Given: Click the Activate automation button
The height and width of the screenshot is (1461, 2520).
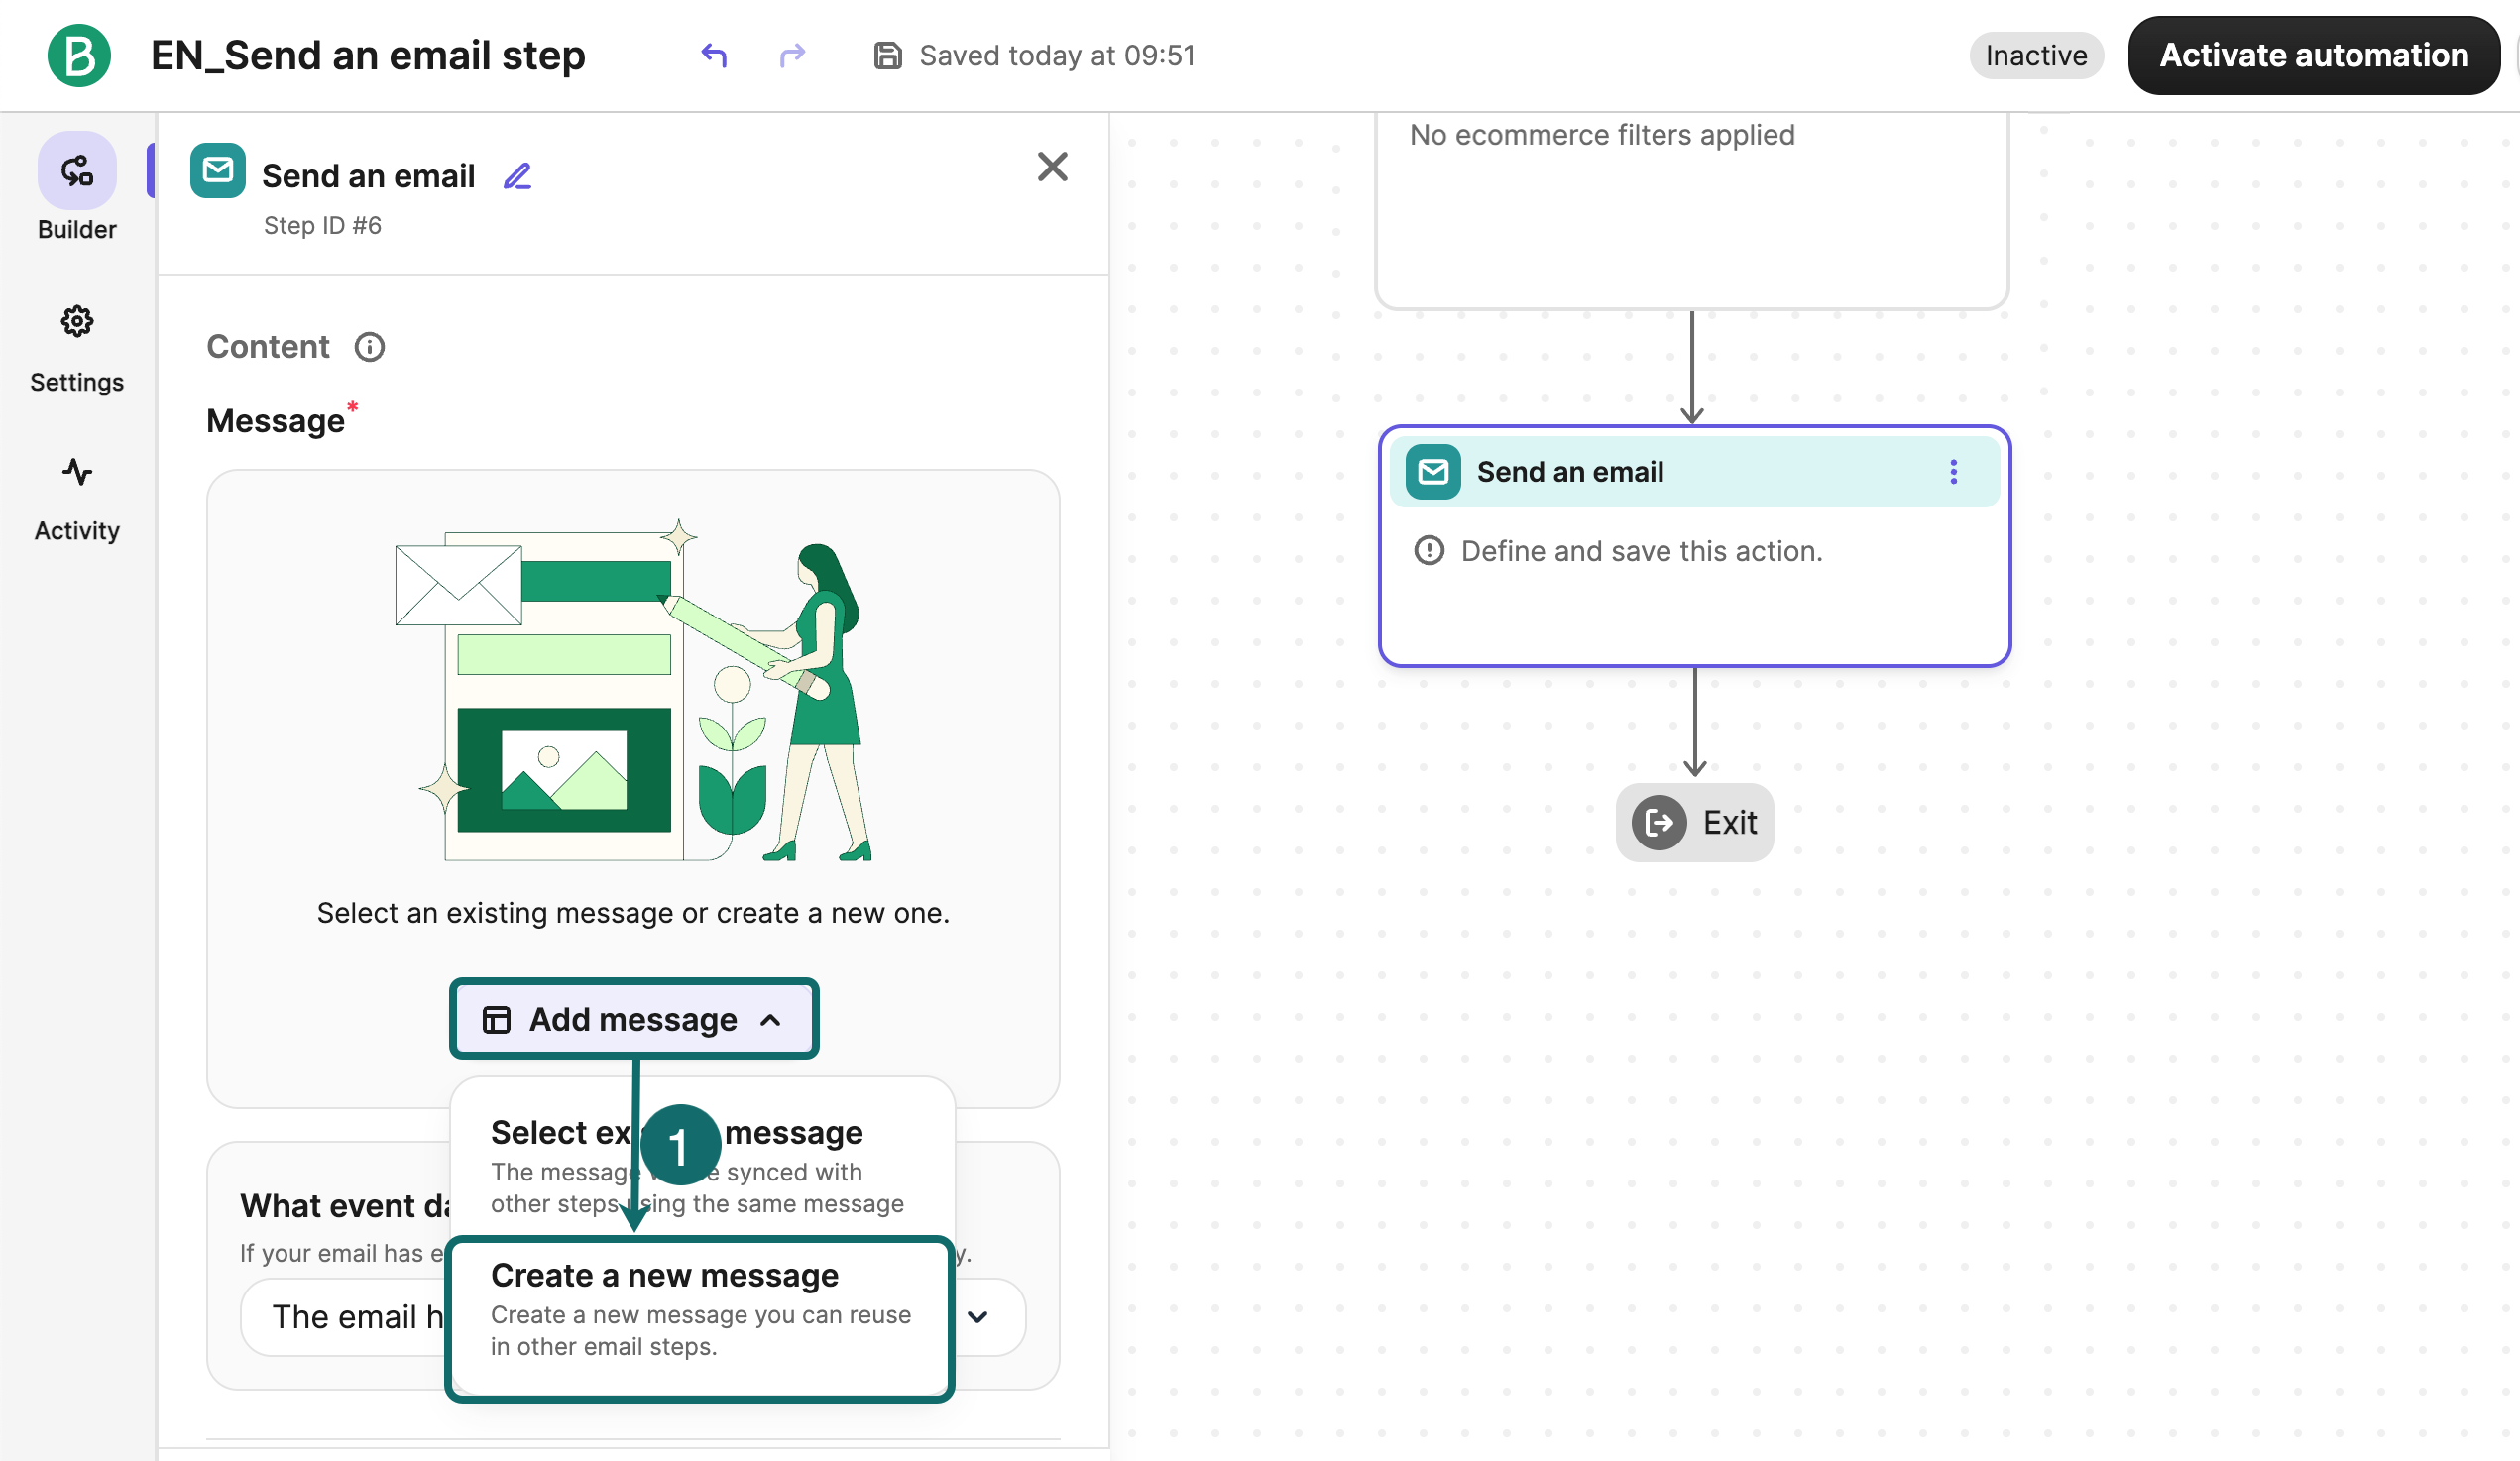Looking at the screenshot, I should coord(2313,55).
